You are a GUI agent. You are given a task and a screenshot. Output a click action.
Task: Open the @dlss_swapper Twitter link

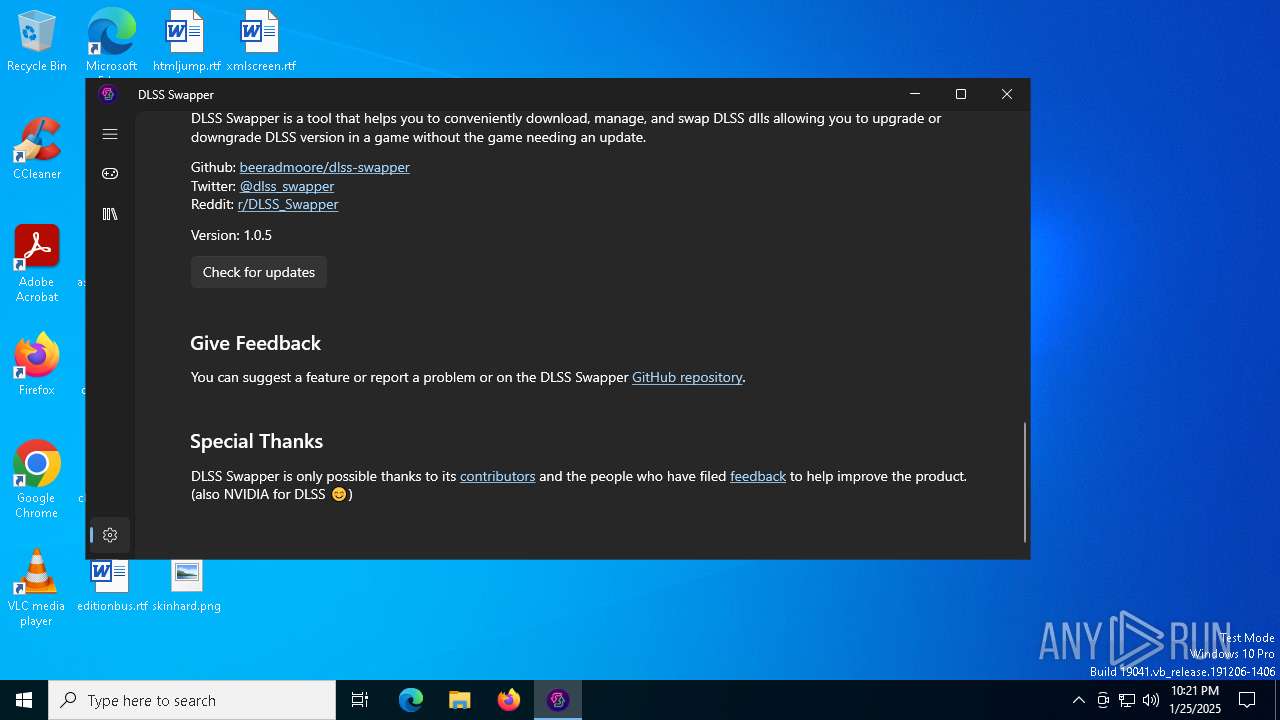tap(287, 186)
